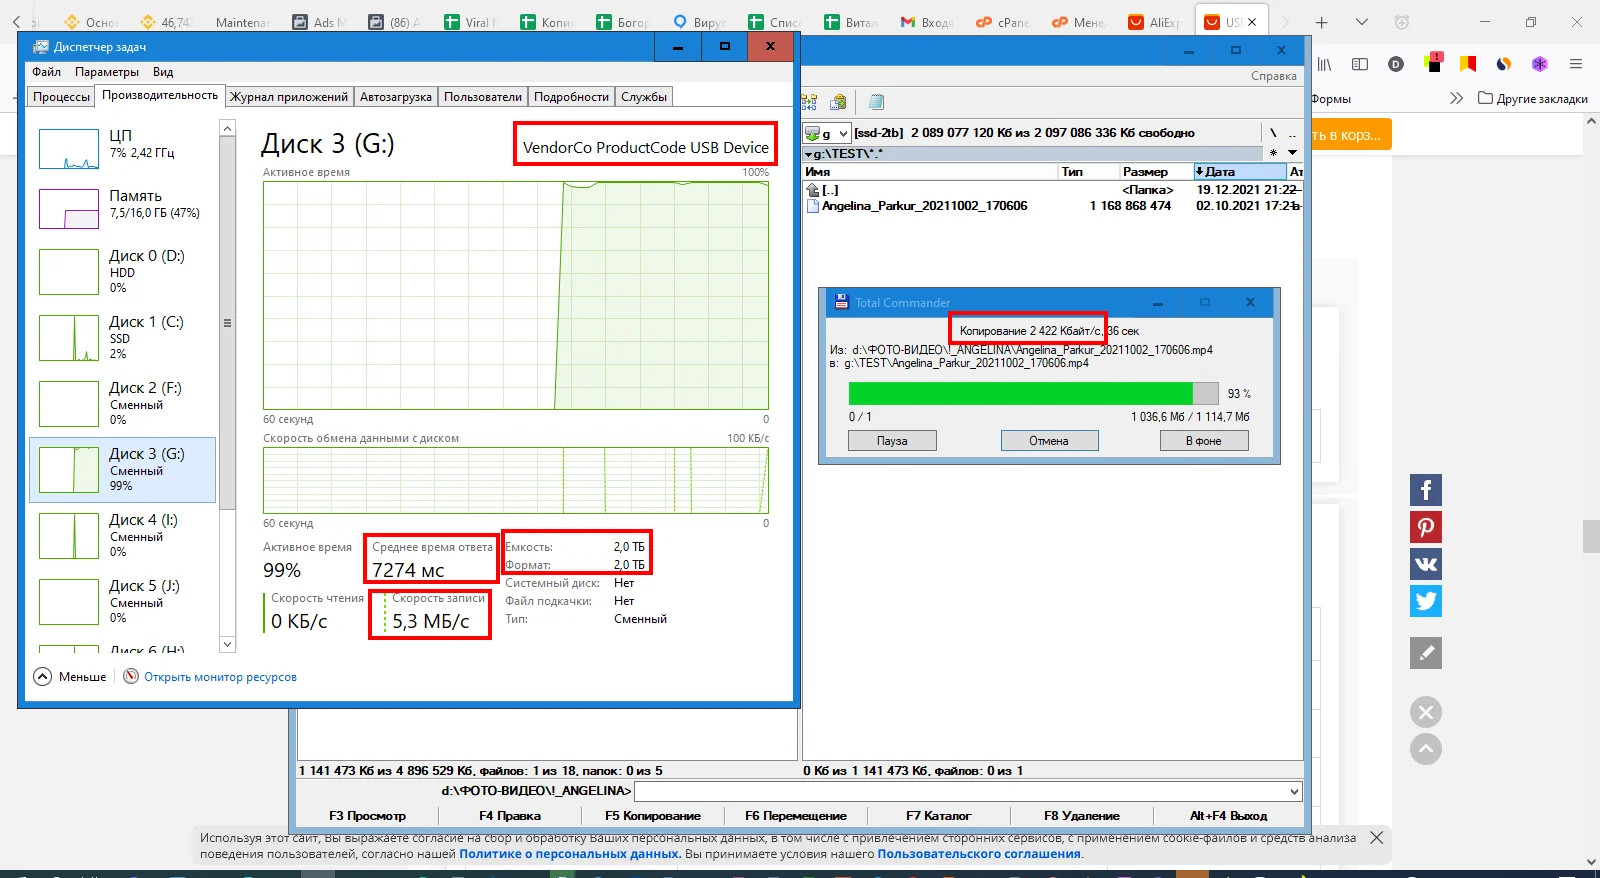1600x878 pixels.
Task: Click VK share icon on the webpage
Action: tap(1426, 564)
